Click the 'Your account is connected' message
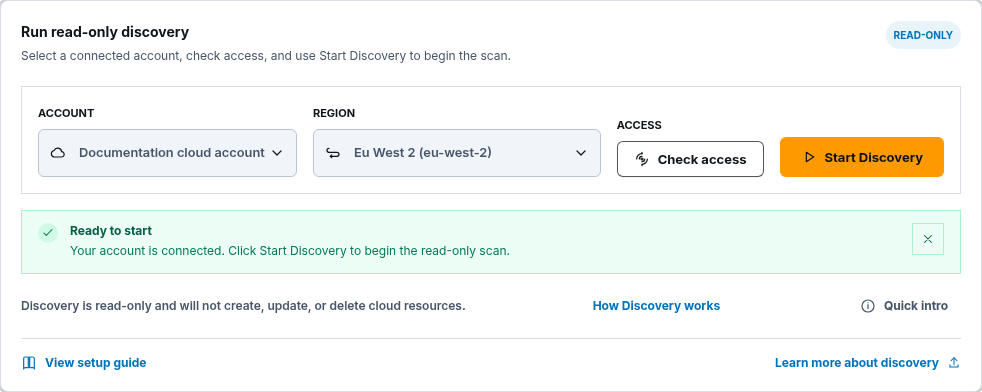This screenshot has width=982, height=392. [x=290, y=250]
